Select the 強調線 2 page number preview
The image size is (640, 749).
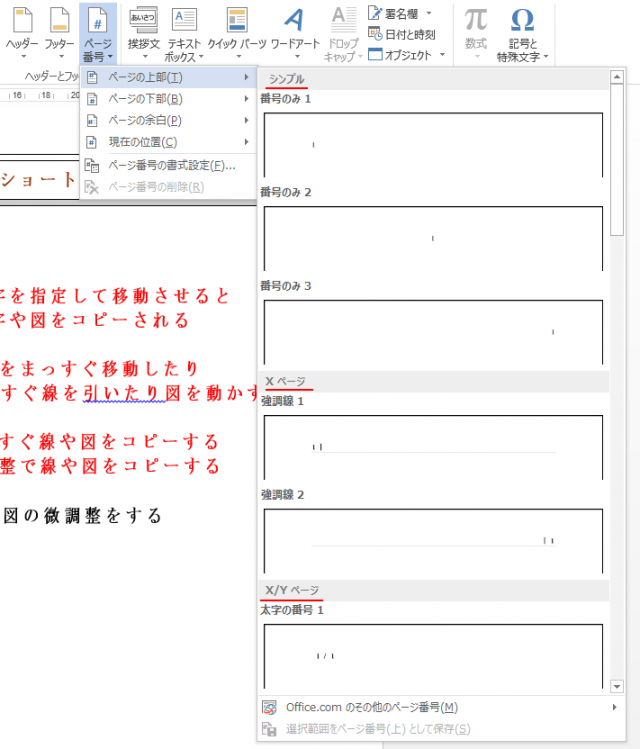(433, 541)
